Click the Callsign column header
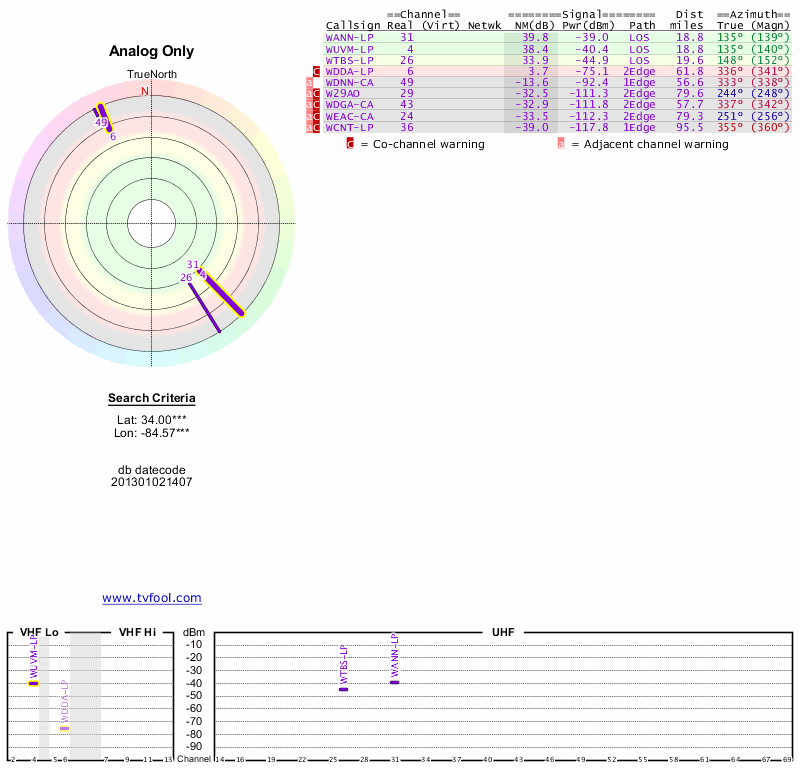800x768 pixels. (x=353, y=25)
